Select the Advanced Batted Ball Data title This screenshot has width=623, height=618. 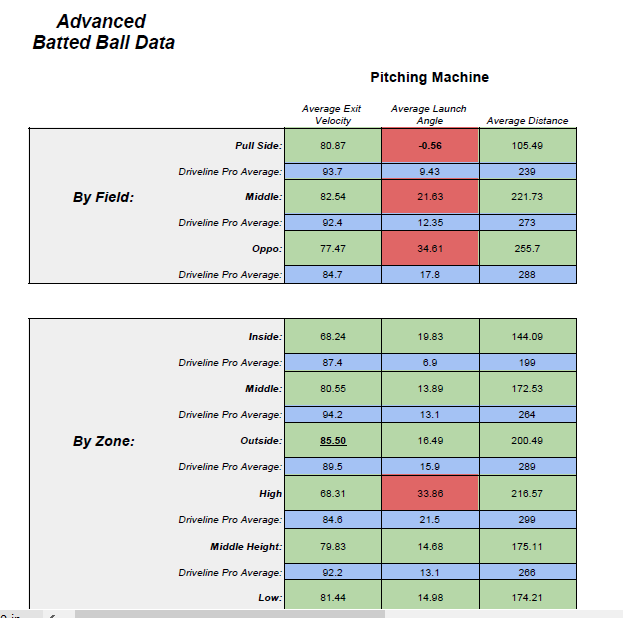tap(103, 32)
